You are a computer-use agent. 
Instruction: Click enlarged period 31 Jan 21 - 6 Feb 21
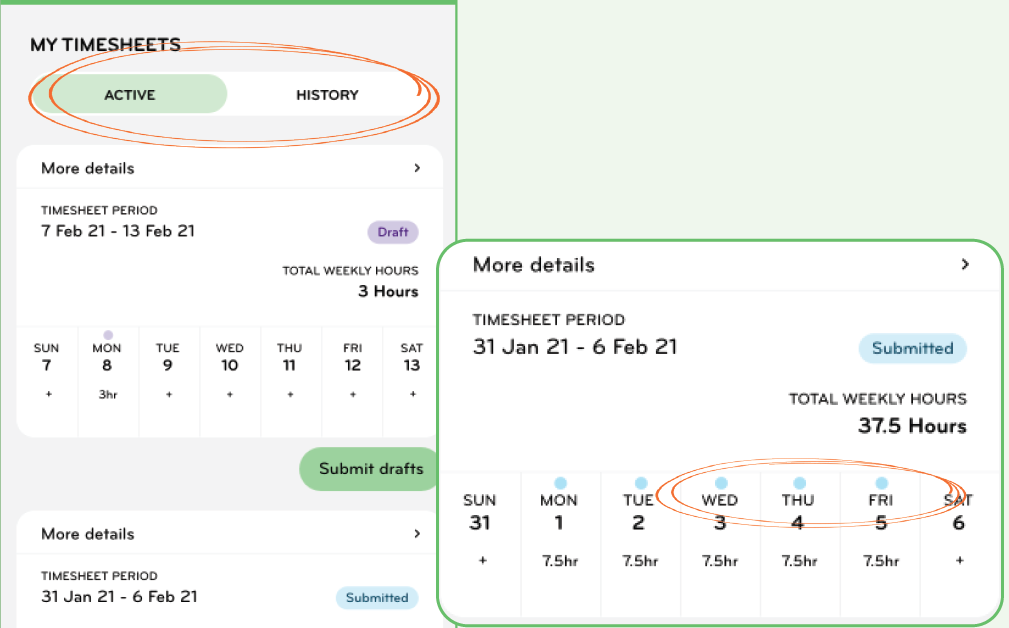click(575, 347)
